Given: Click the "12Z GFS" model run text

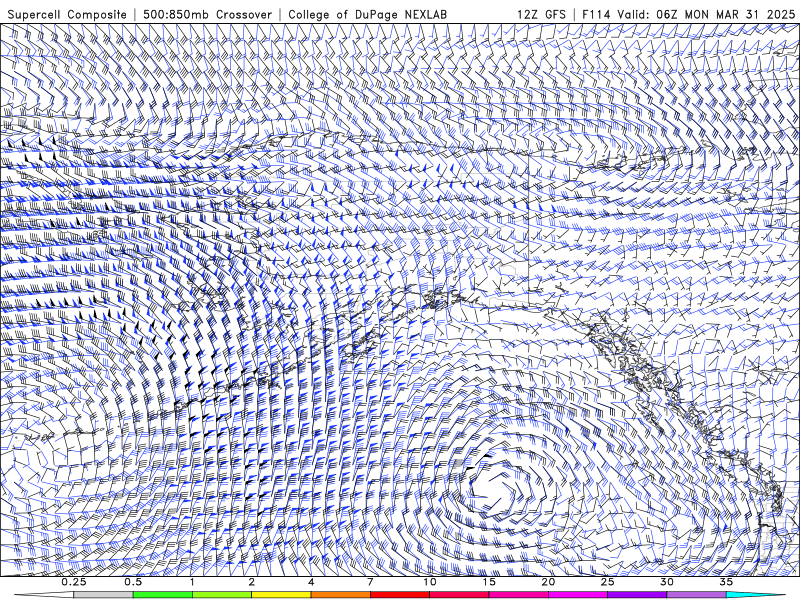Looking at the screenshot, I should (541, 14).
